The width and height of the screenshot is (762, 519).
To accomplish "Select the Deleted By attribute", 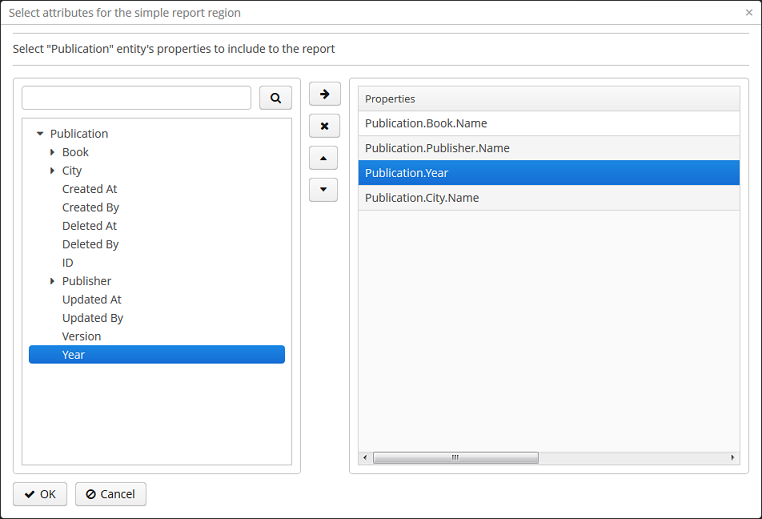I will click(x=90, y=244).
